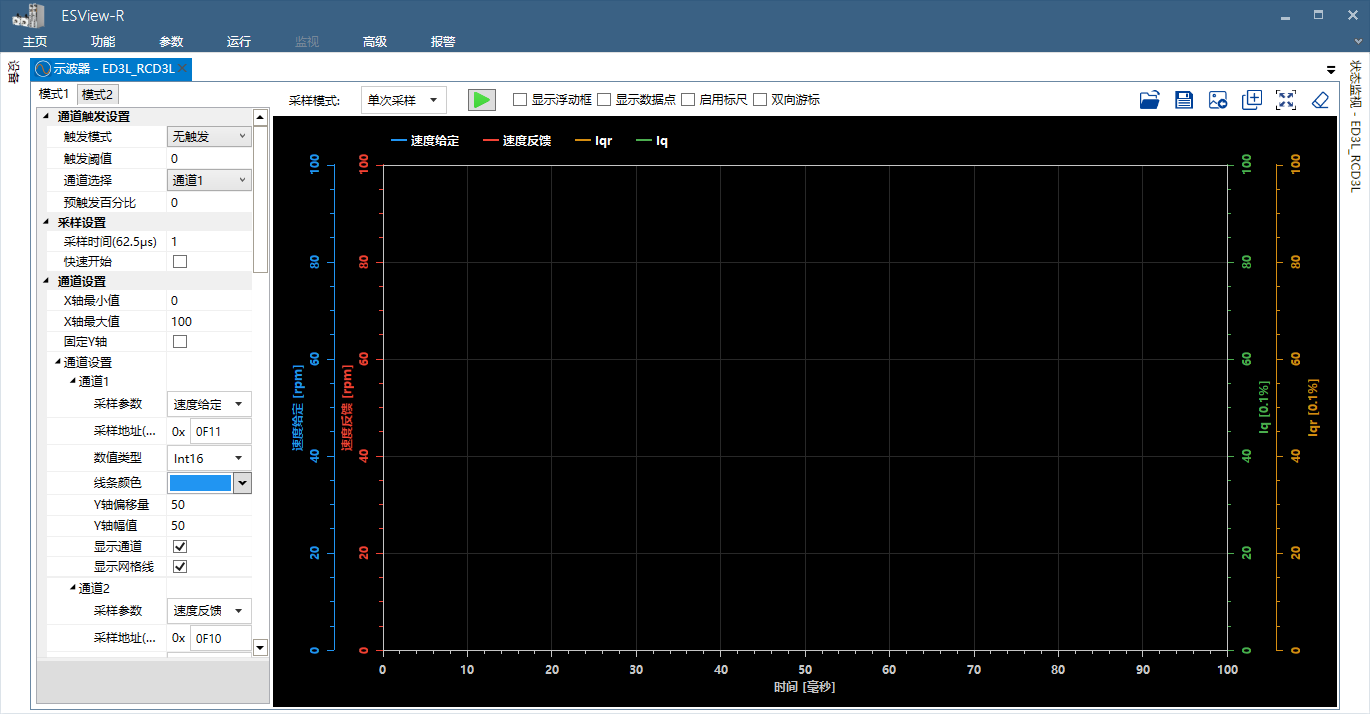Open channel 2 采样参数 dropdown 速度反馈
1370x714 pixels.
209,611
